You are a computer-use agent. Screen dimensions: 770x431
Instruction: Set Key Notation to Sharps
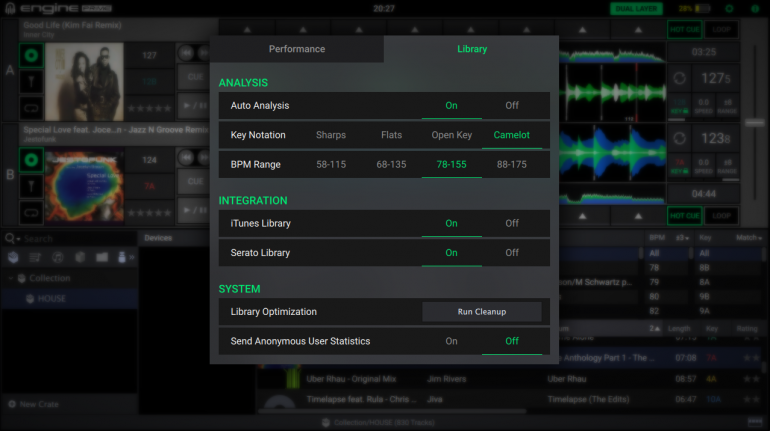click(x=330, y=135)
